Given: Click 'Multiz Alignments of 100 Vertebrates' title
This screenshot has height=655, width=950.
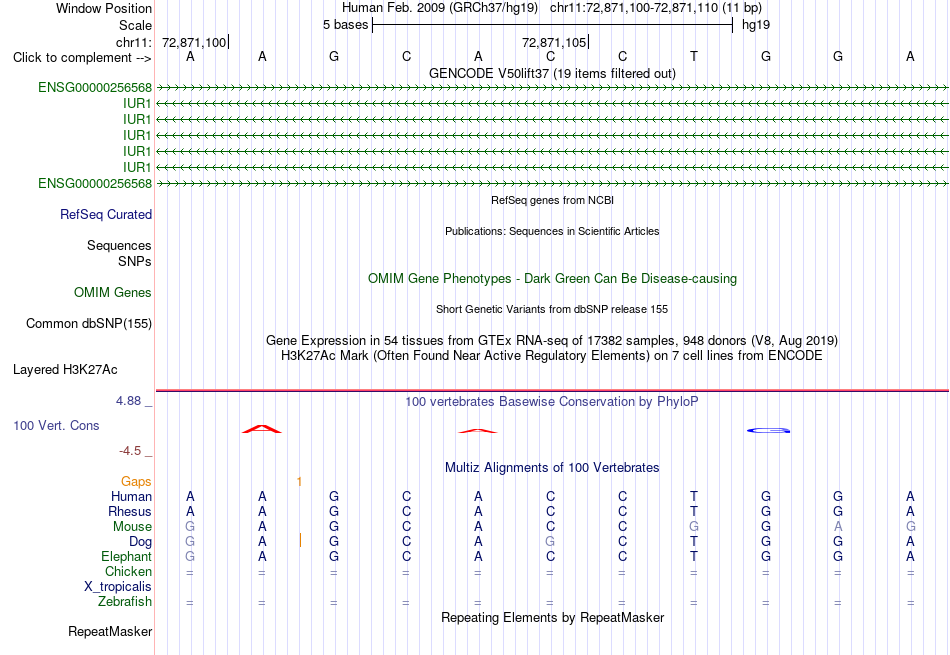Looking at the screenshot, I should click(552, 468).
